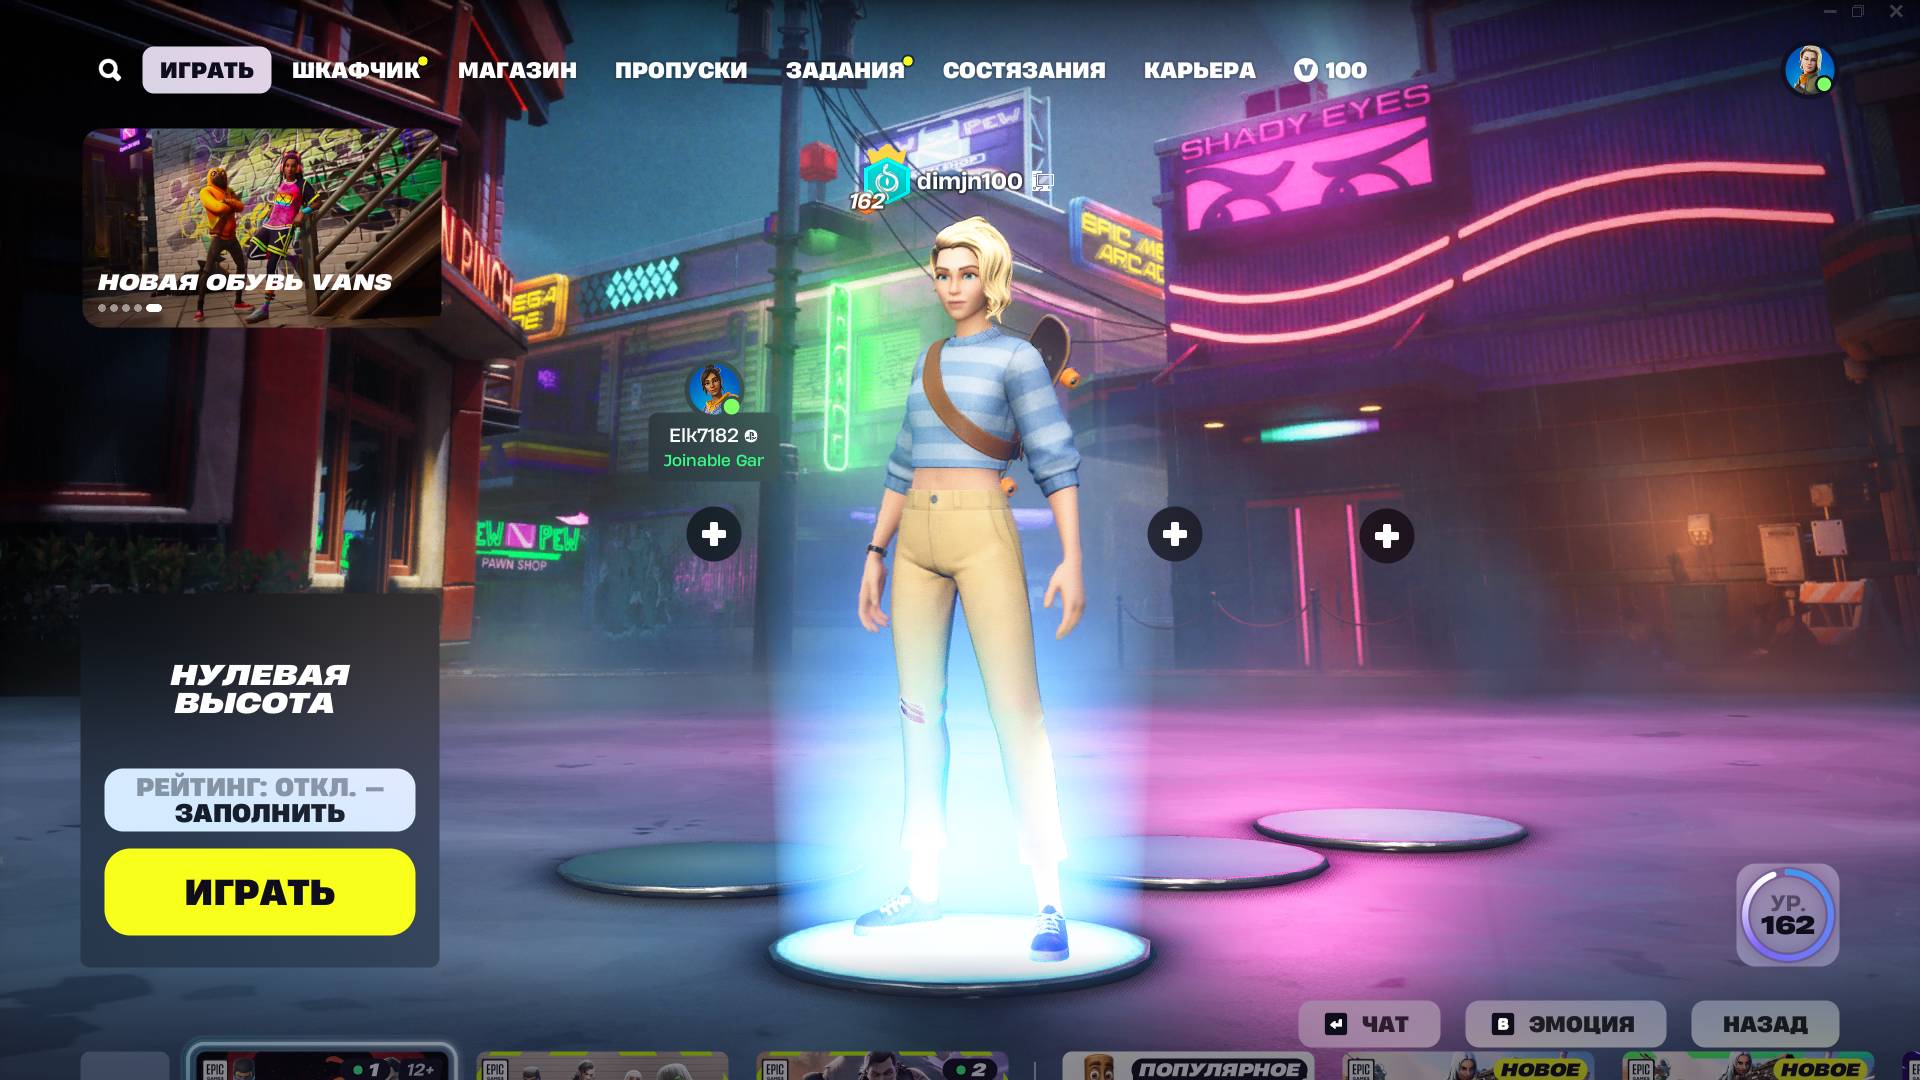Change the Нулевая высота game mode
This screenshot has height=1080, width=1920.
260,689
